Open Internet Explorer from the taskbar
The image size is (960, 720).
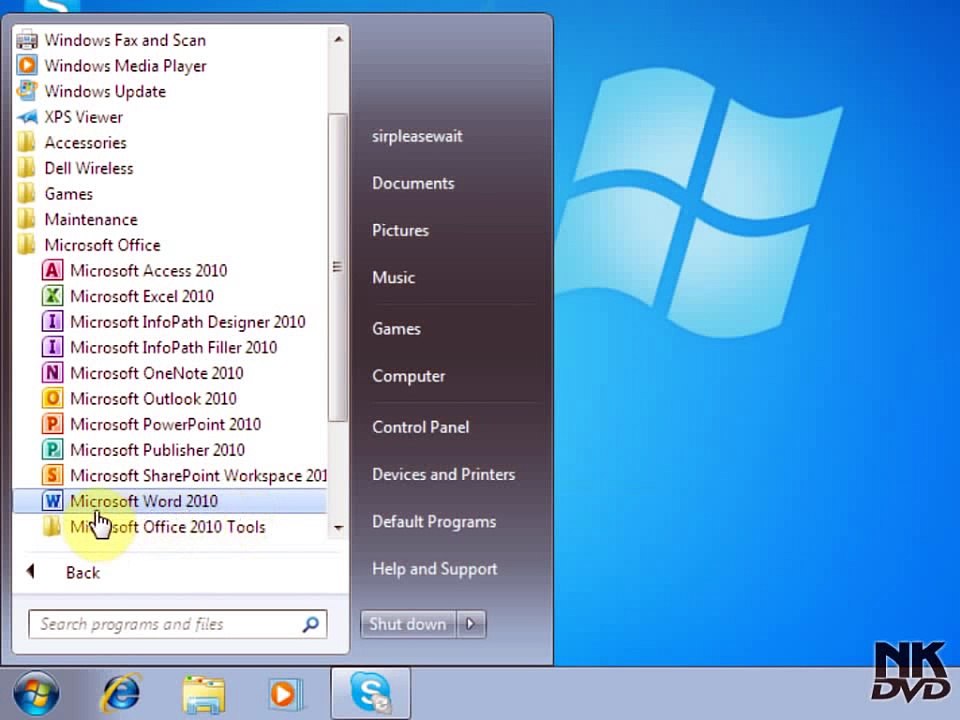tap(121, 694)
